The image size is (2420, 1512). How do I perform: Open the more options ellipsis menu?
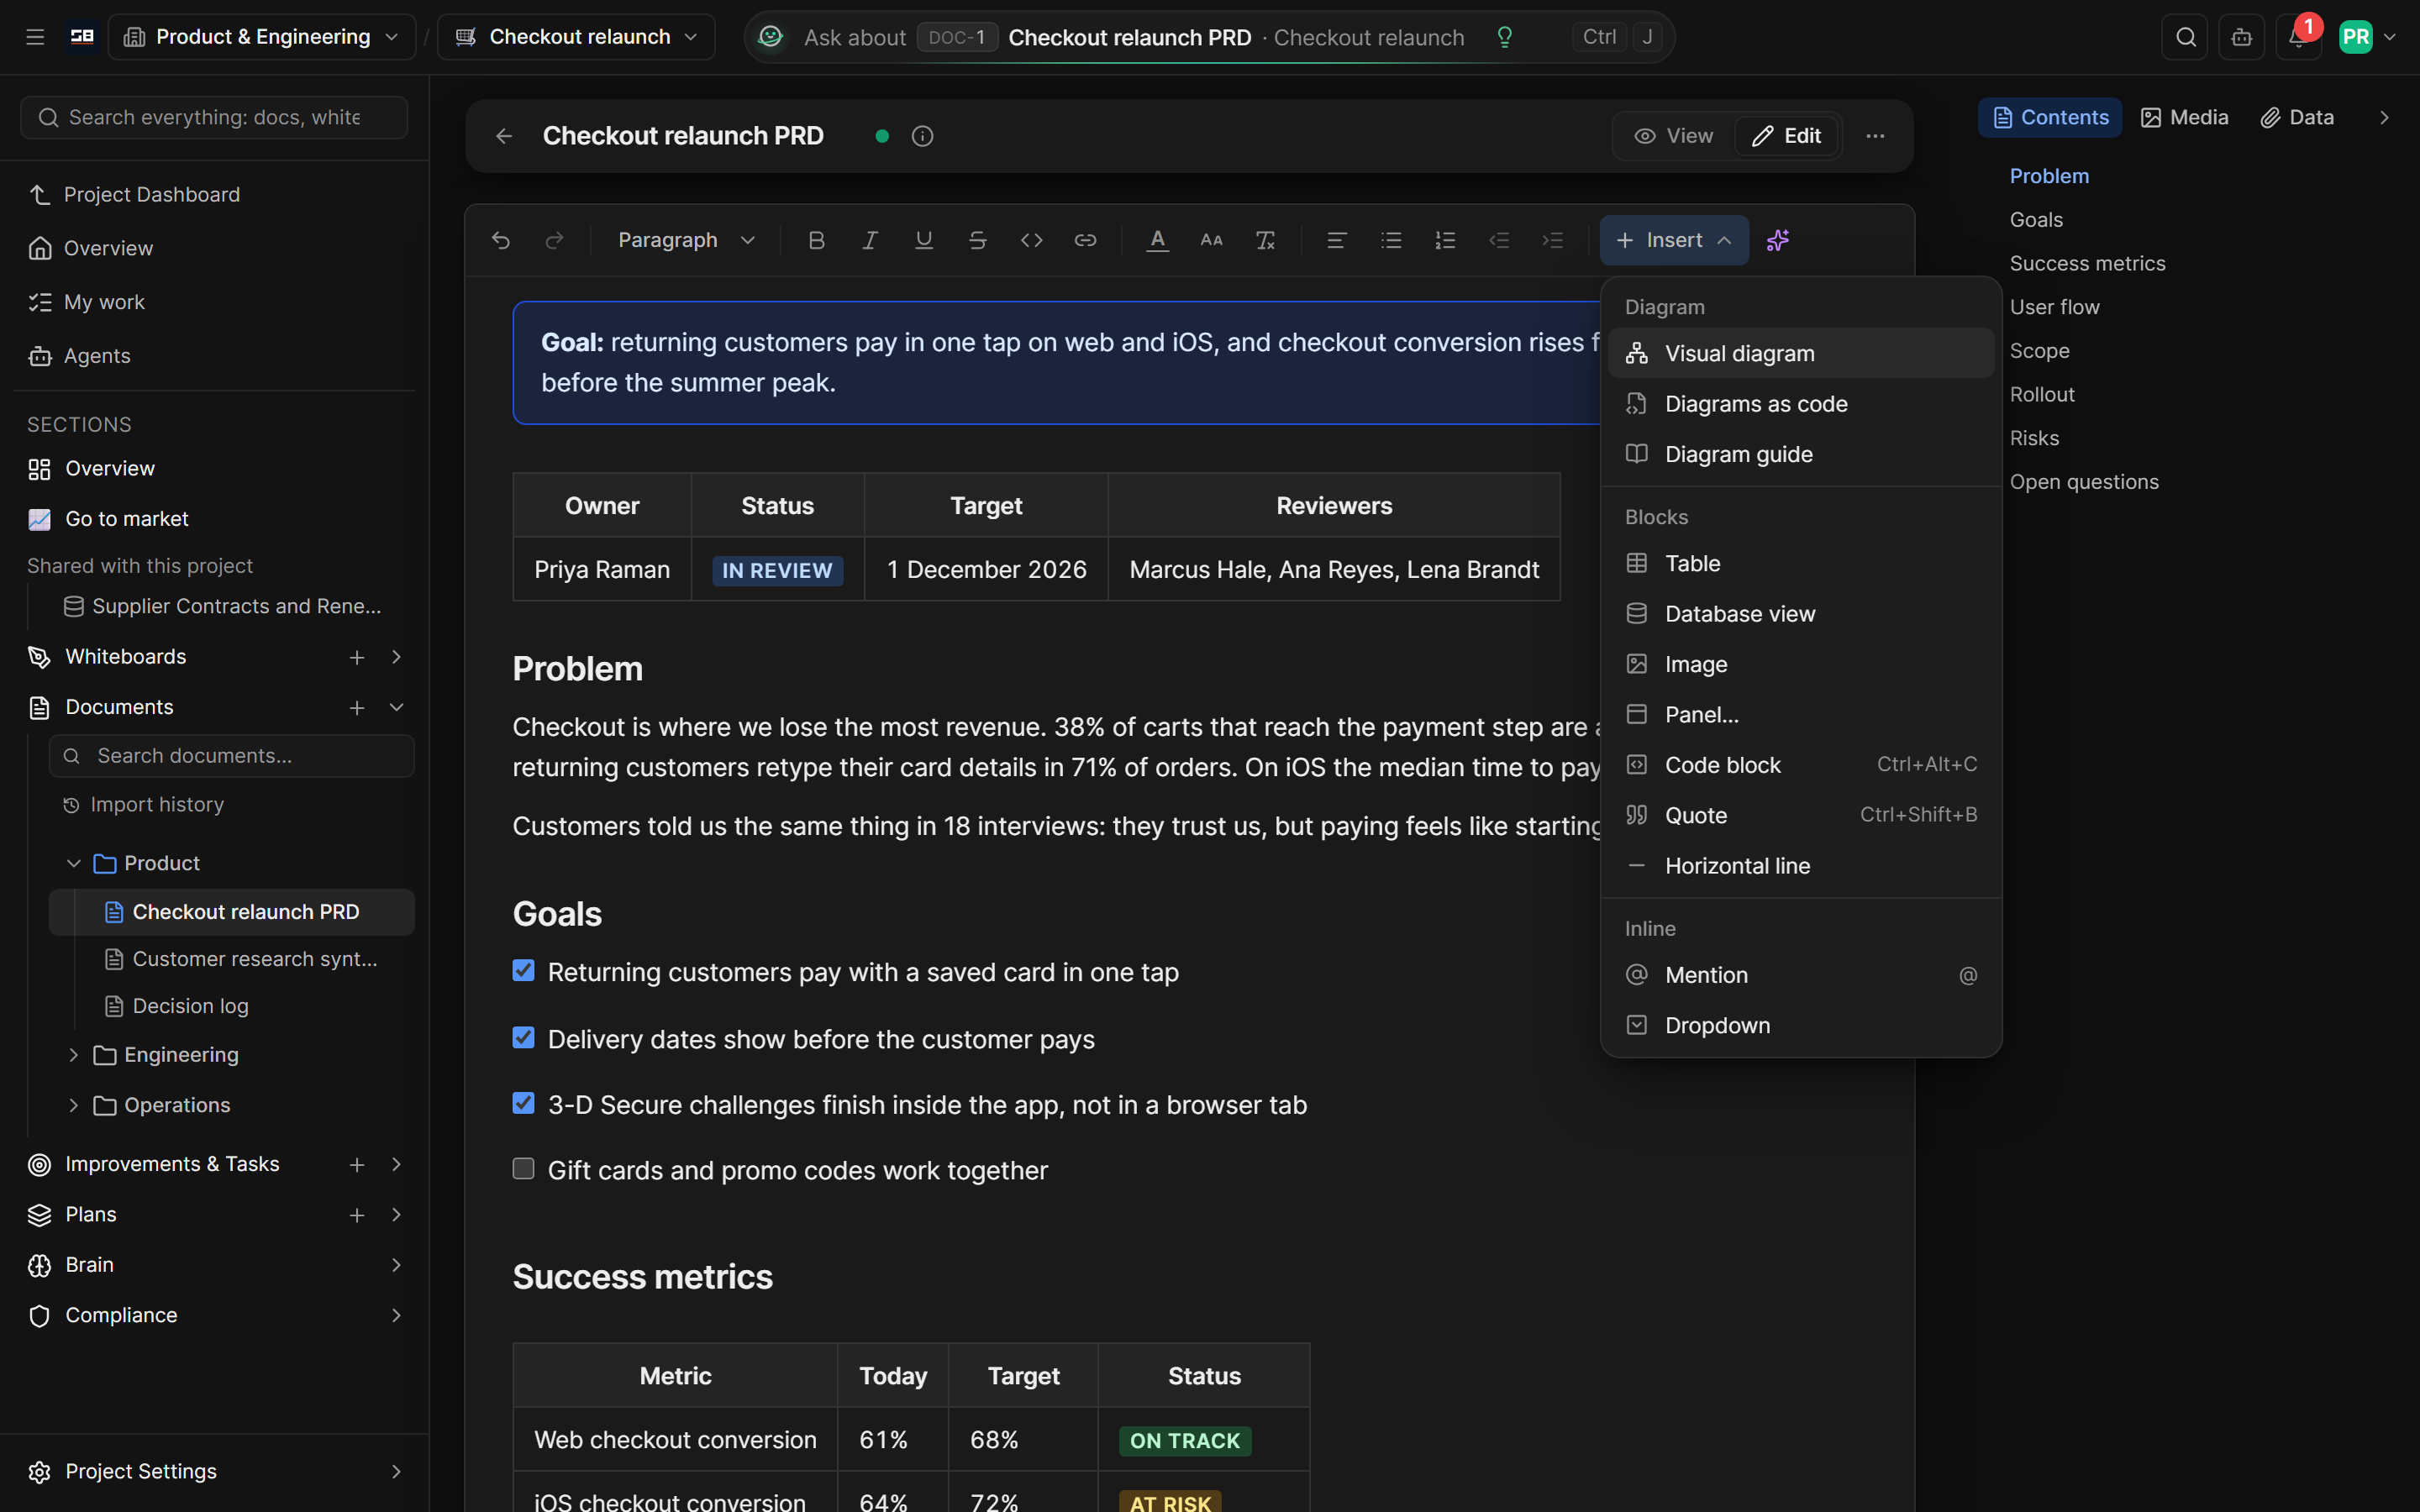[1875, 136]
